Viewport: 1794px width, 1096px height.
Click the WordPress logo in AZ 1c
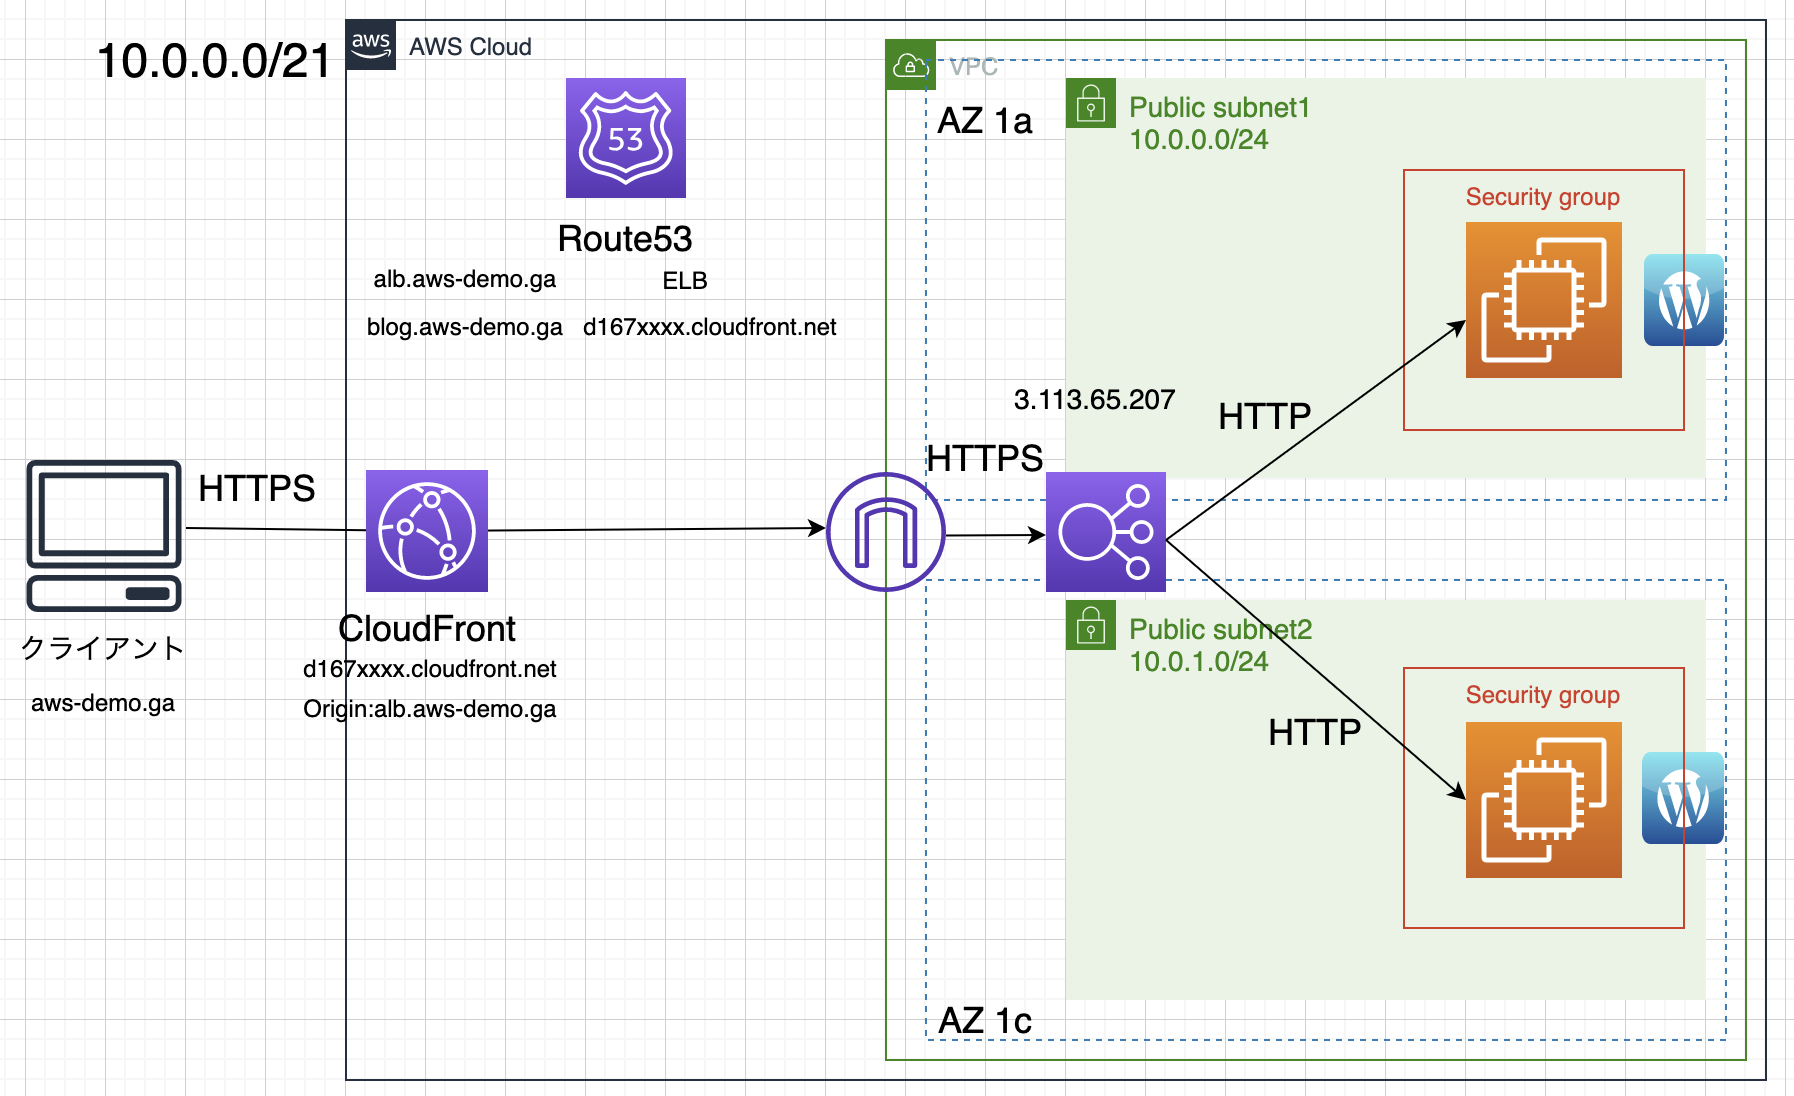coord(1683,798)
